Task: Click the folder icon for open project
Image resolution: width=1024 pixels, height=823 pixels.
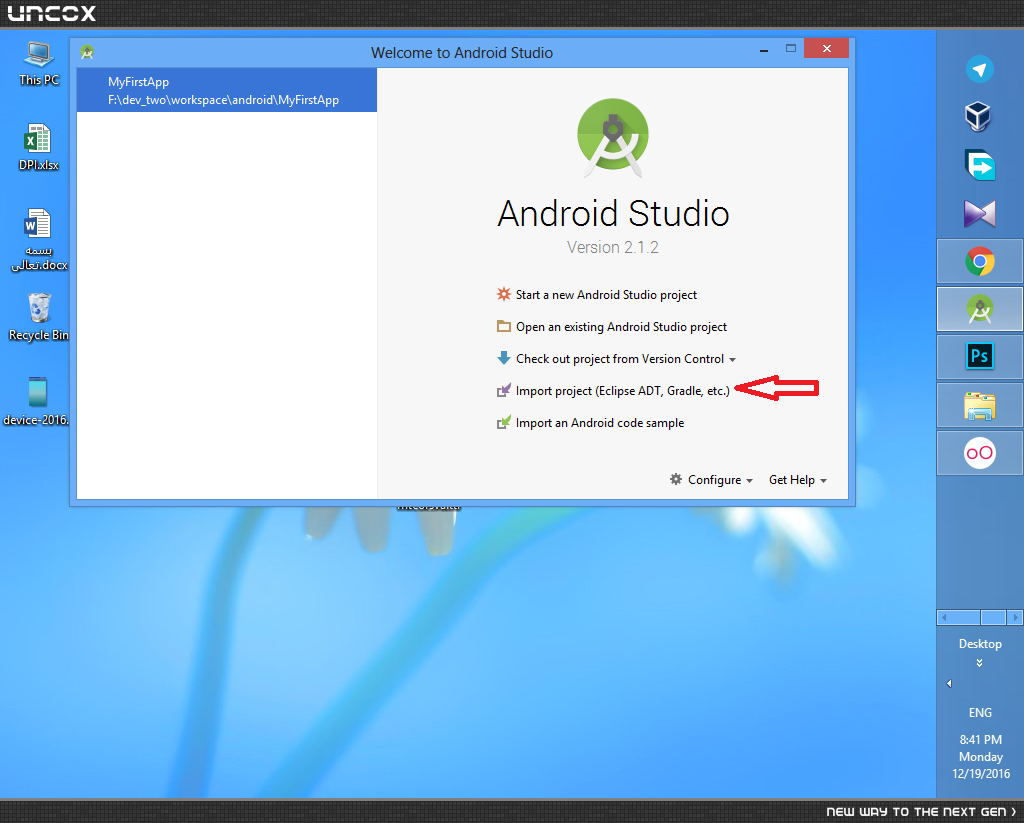Action: pyautogui.click(x=504, y=326)
